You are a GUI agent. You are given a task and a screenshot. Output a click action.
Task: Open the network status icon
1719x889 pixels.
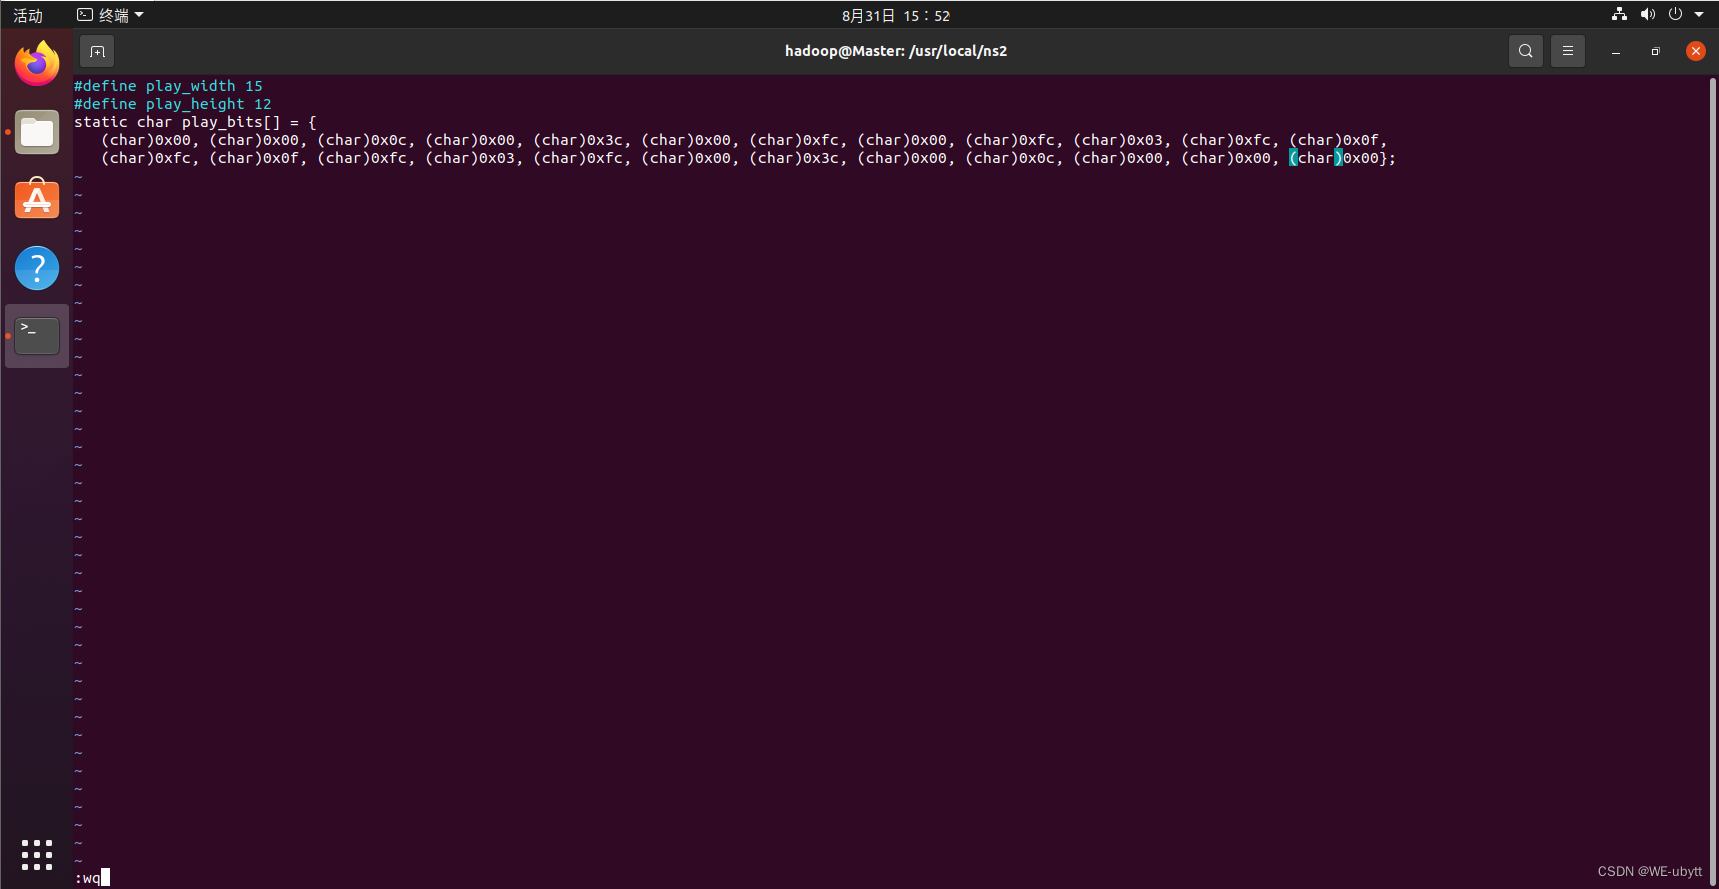click(1619, 15)
